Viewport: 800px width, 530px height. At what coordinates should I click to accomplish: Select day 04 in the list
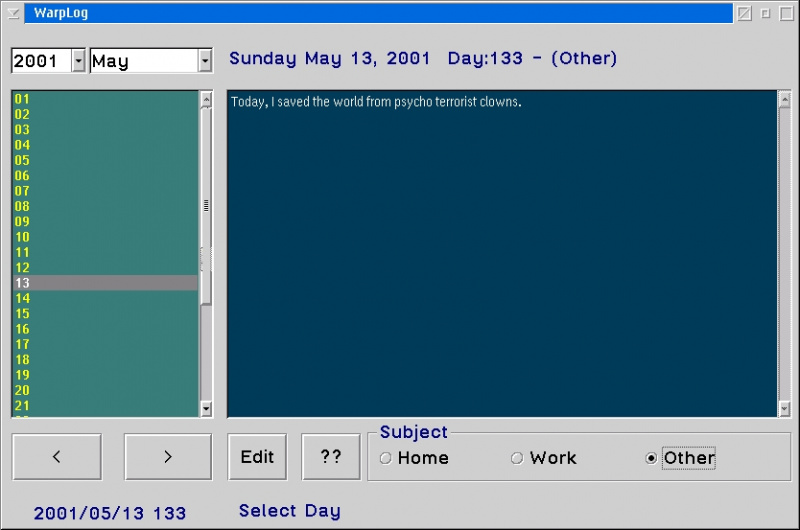[x=105, y=145]
